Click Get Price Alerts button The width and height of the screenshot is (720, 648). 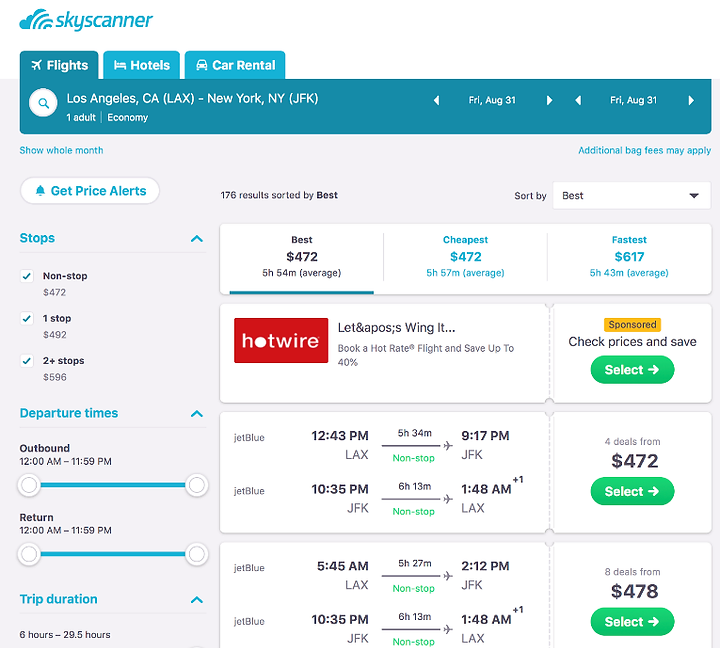click(90, 191)
